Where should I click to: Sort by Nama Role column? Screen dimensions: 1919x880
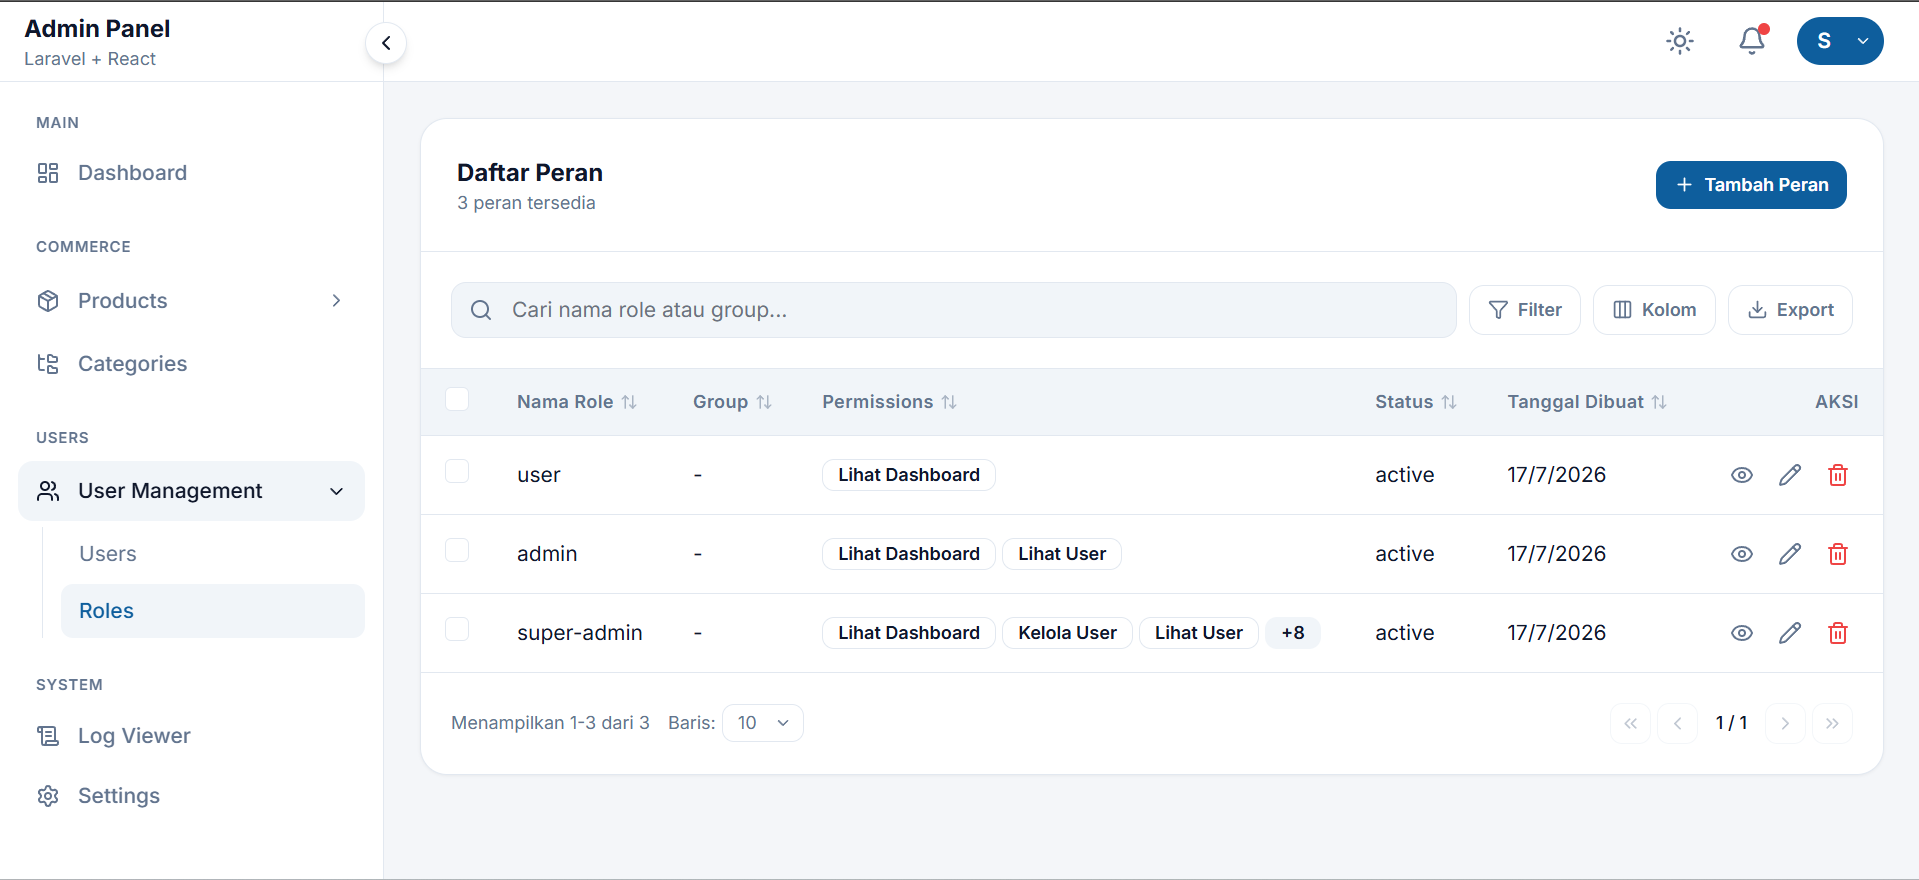(577, 402)
